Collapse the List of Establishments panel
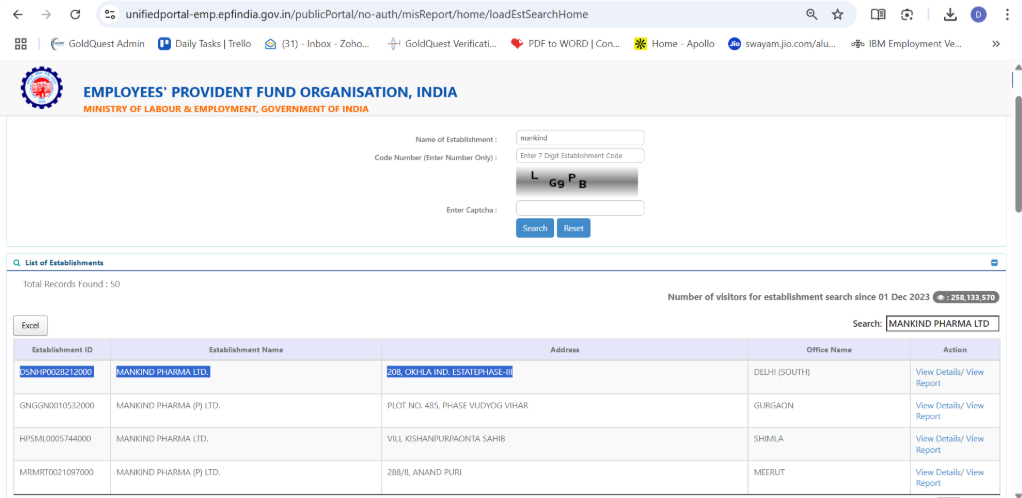Viewport: 1022px width, 498px height. pyautogui.click(x=994, y=263)
